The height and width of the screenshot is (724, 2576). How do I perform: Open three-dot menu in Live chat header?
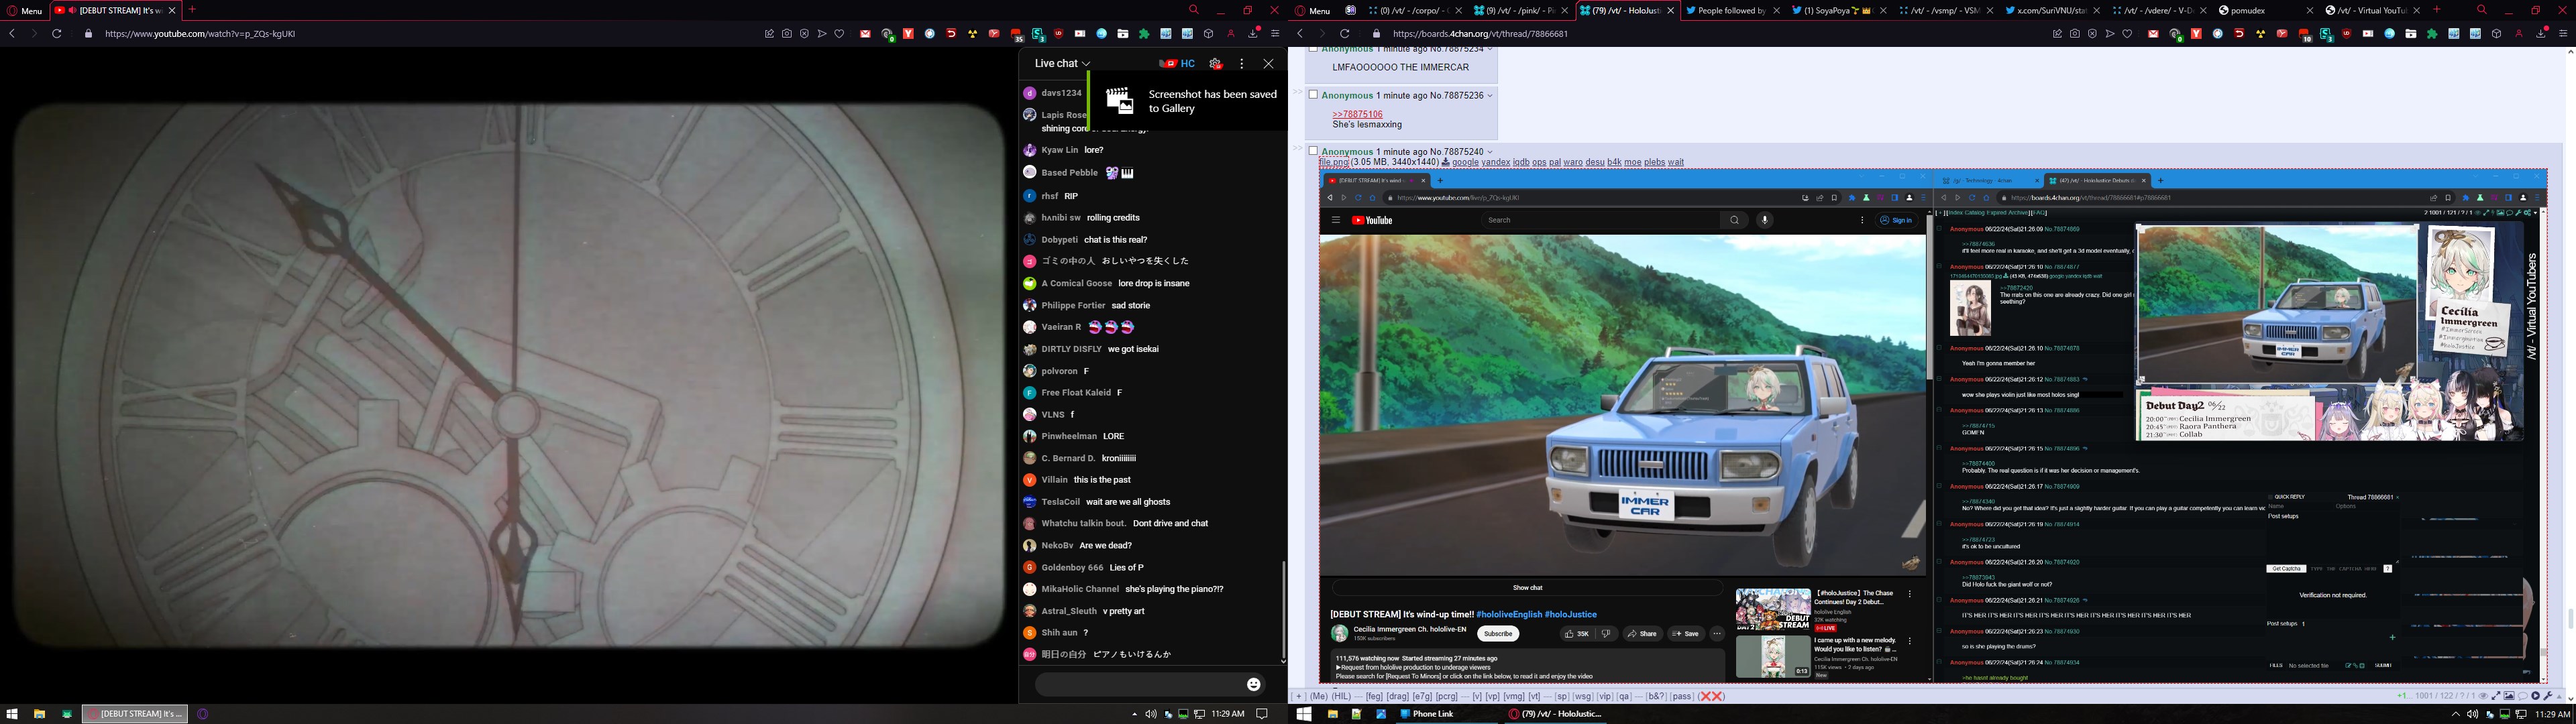(1242, 63)
